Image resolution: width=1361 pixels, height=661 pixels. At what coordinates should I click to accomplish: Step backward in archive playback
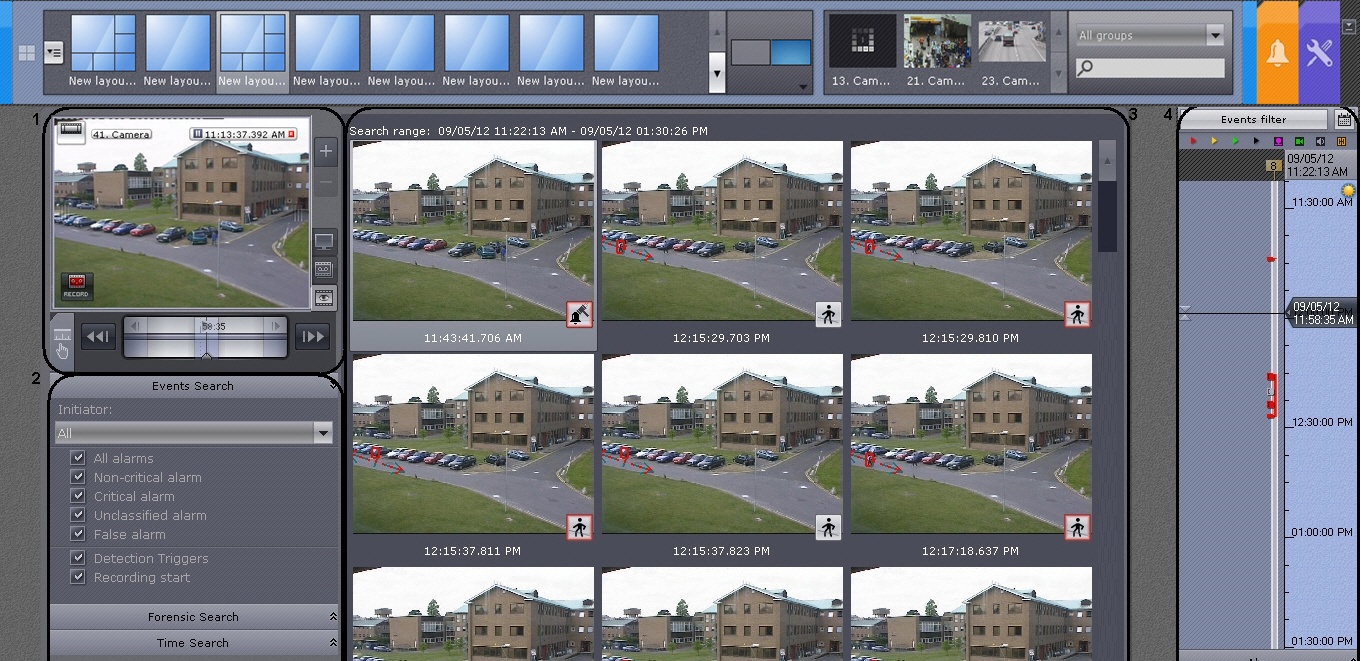[x=98, y=337]
